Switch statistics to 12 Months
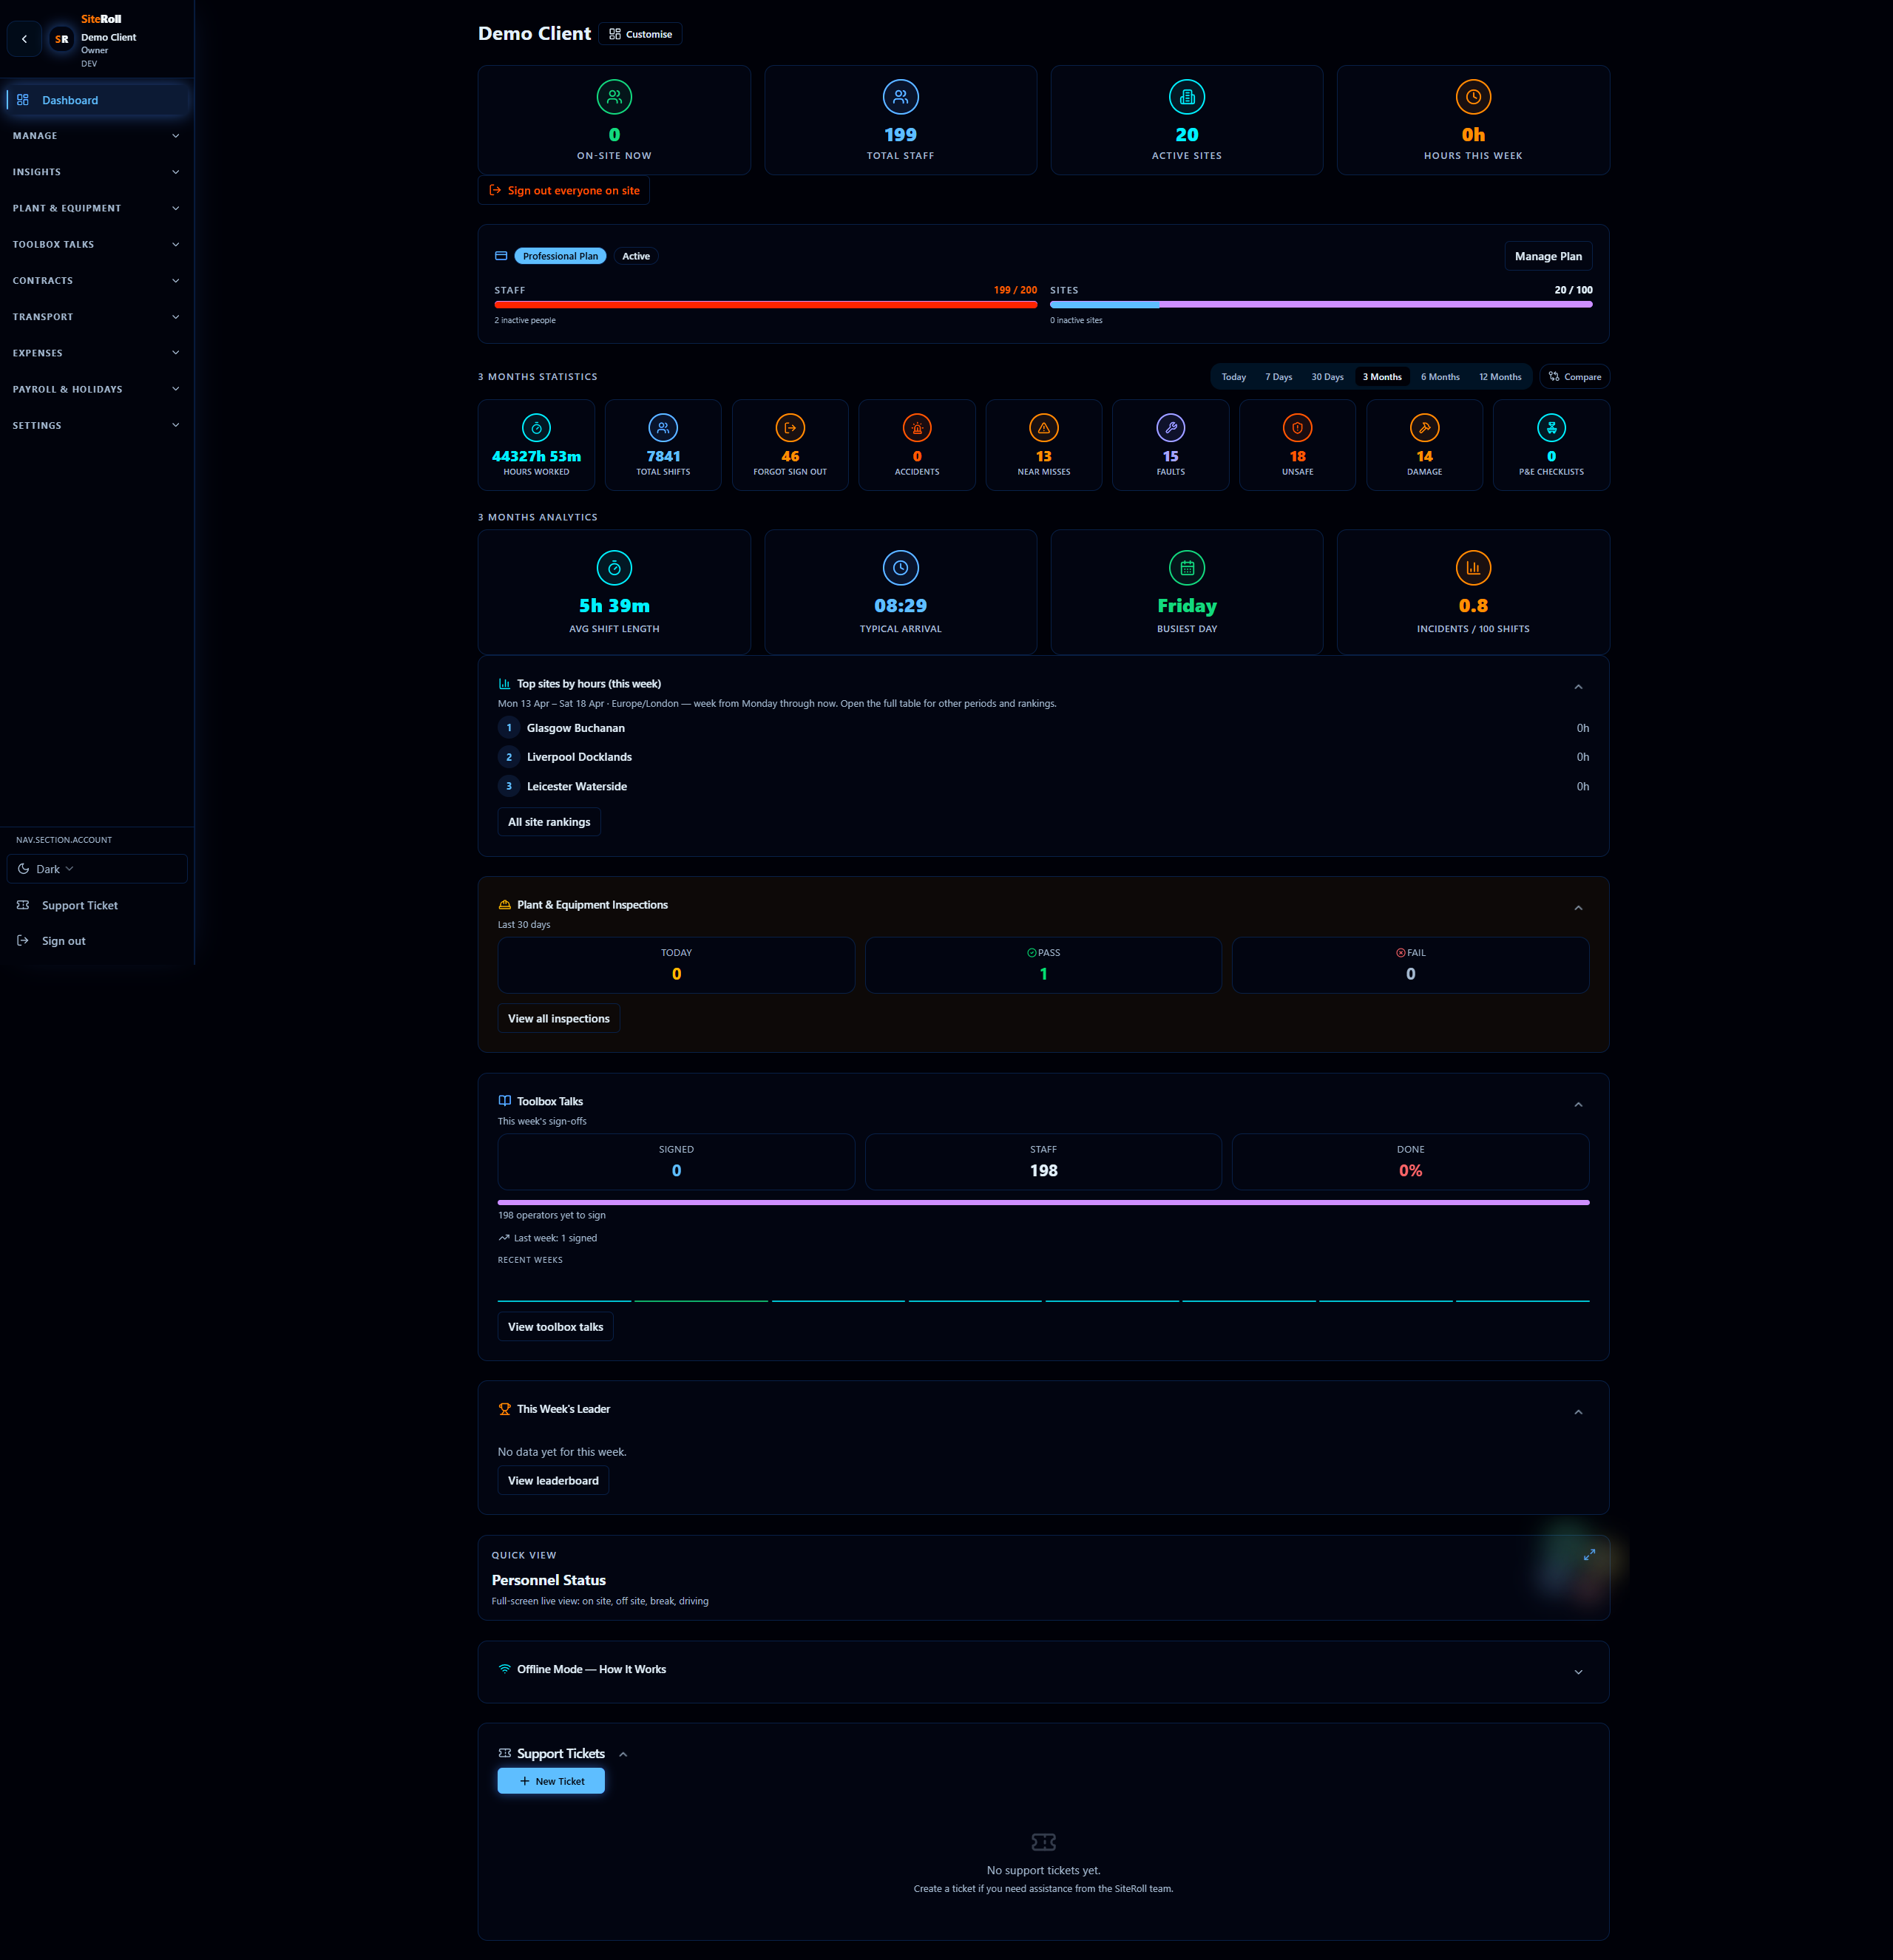The height and width of the screenshot is (1960, 1893). (x=1500, y=376)
